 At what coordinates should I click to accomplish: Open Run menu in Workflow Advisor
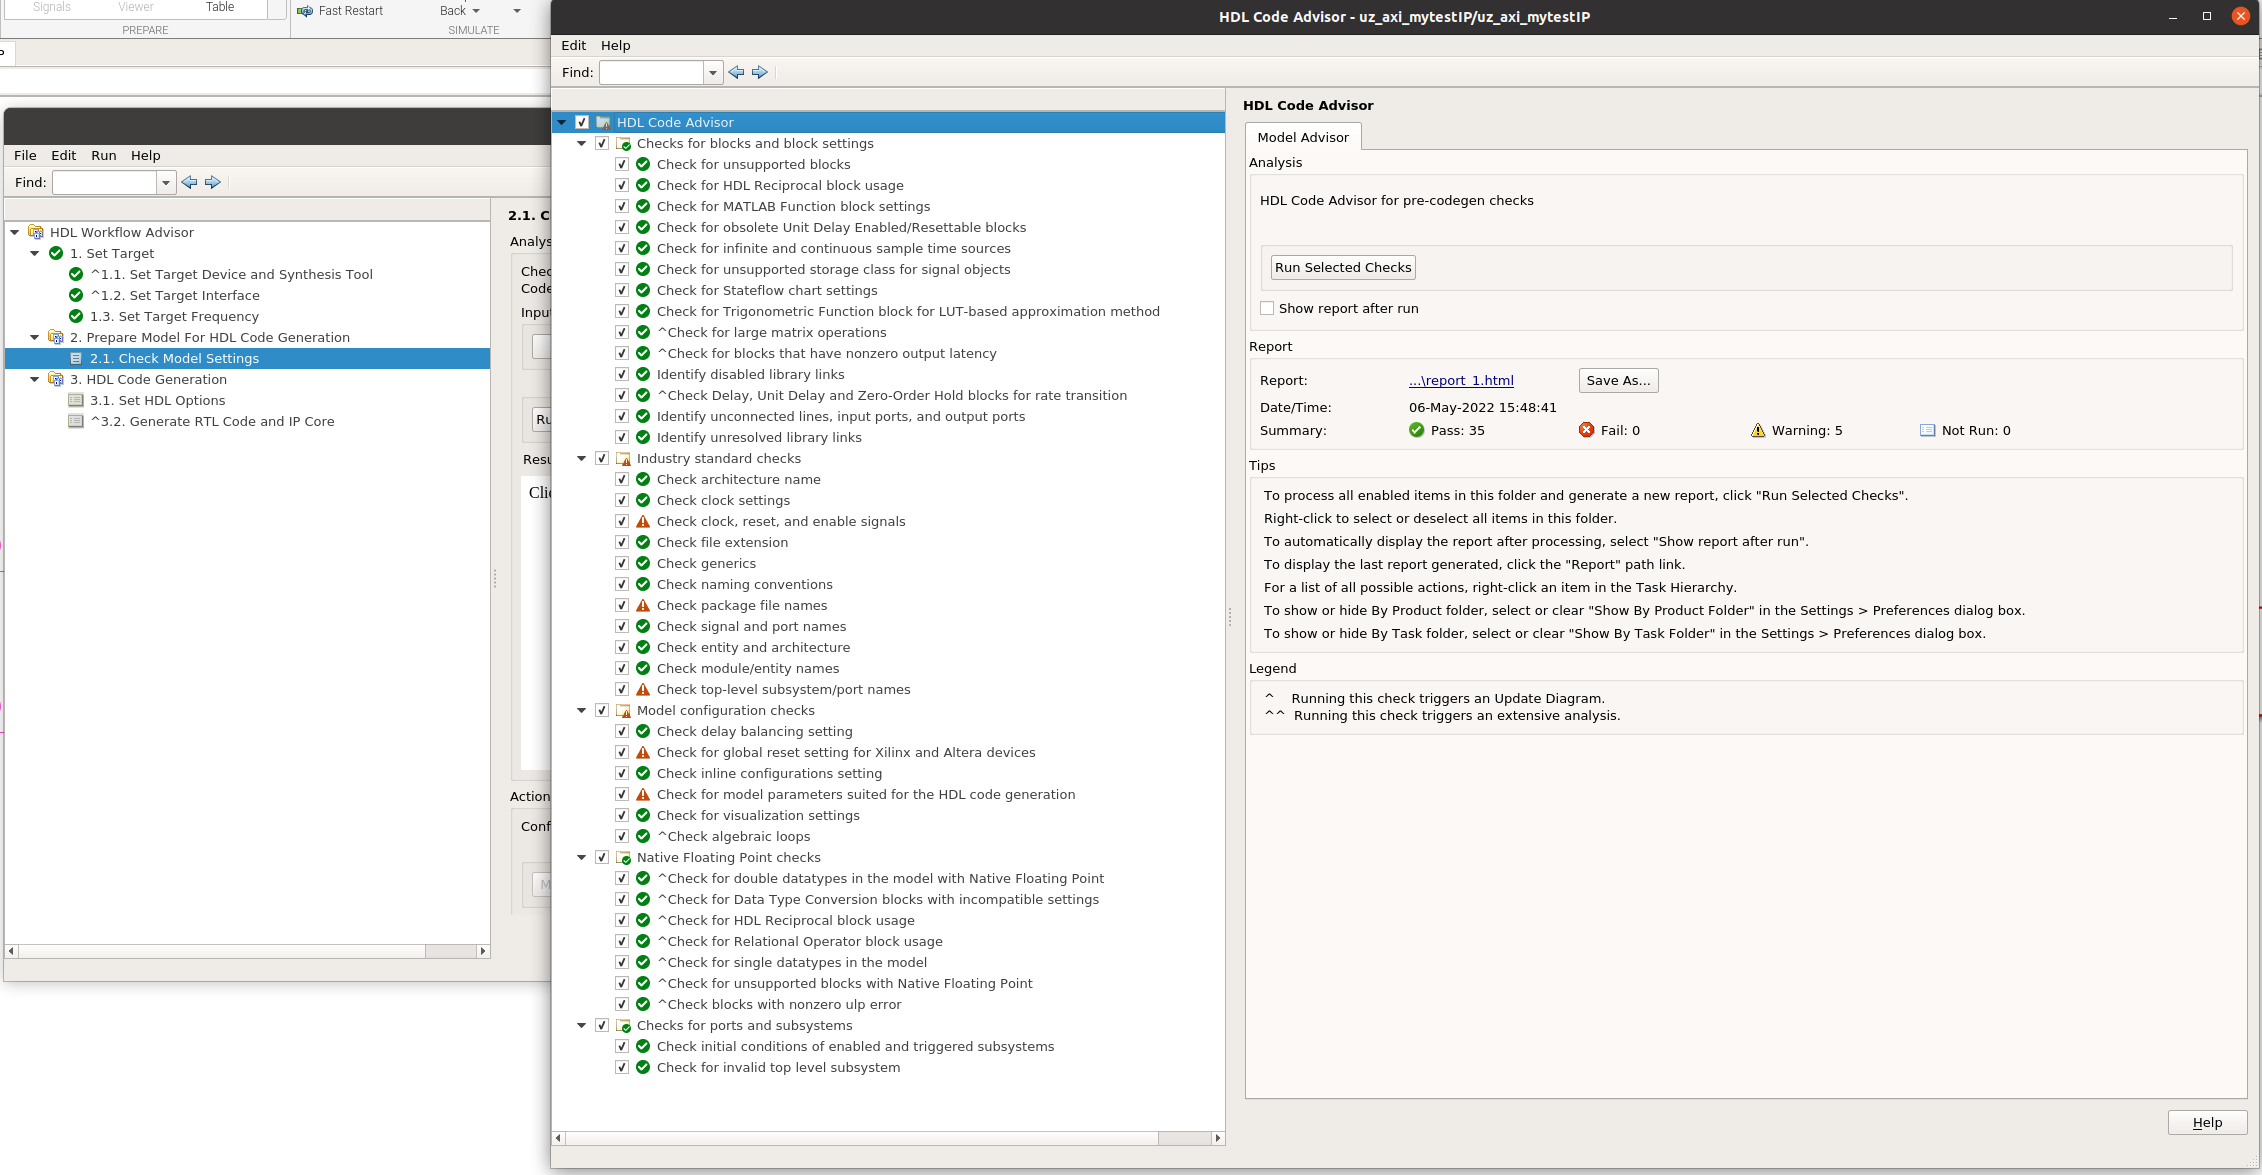point(104,156)
